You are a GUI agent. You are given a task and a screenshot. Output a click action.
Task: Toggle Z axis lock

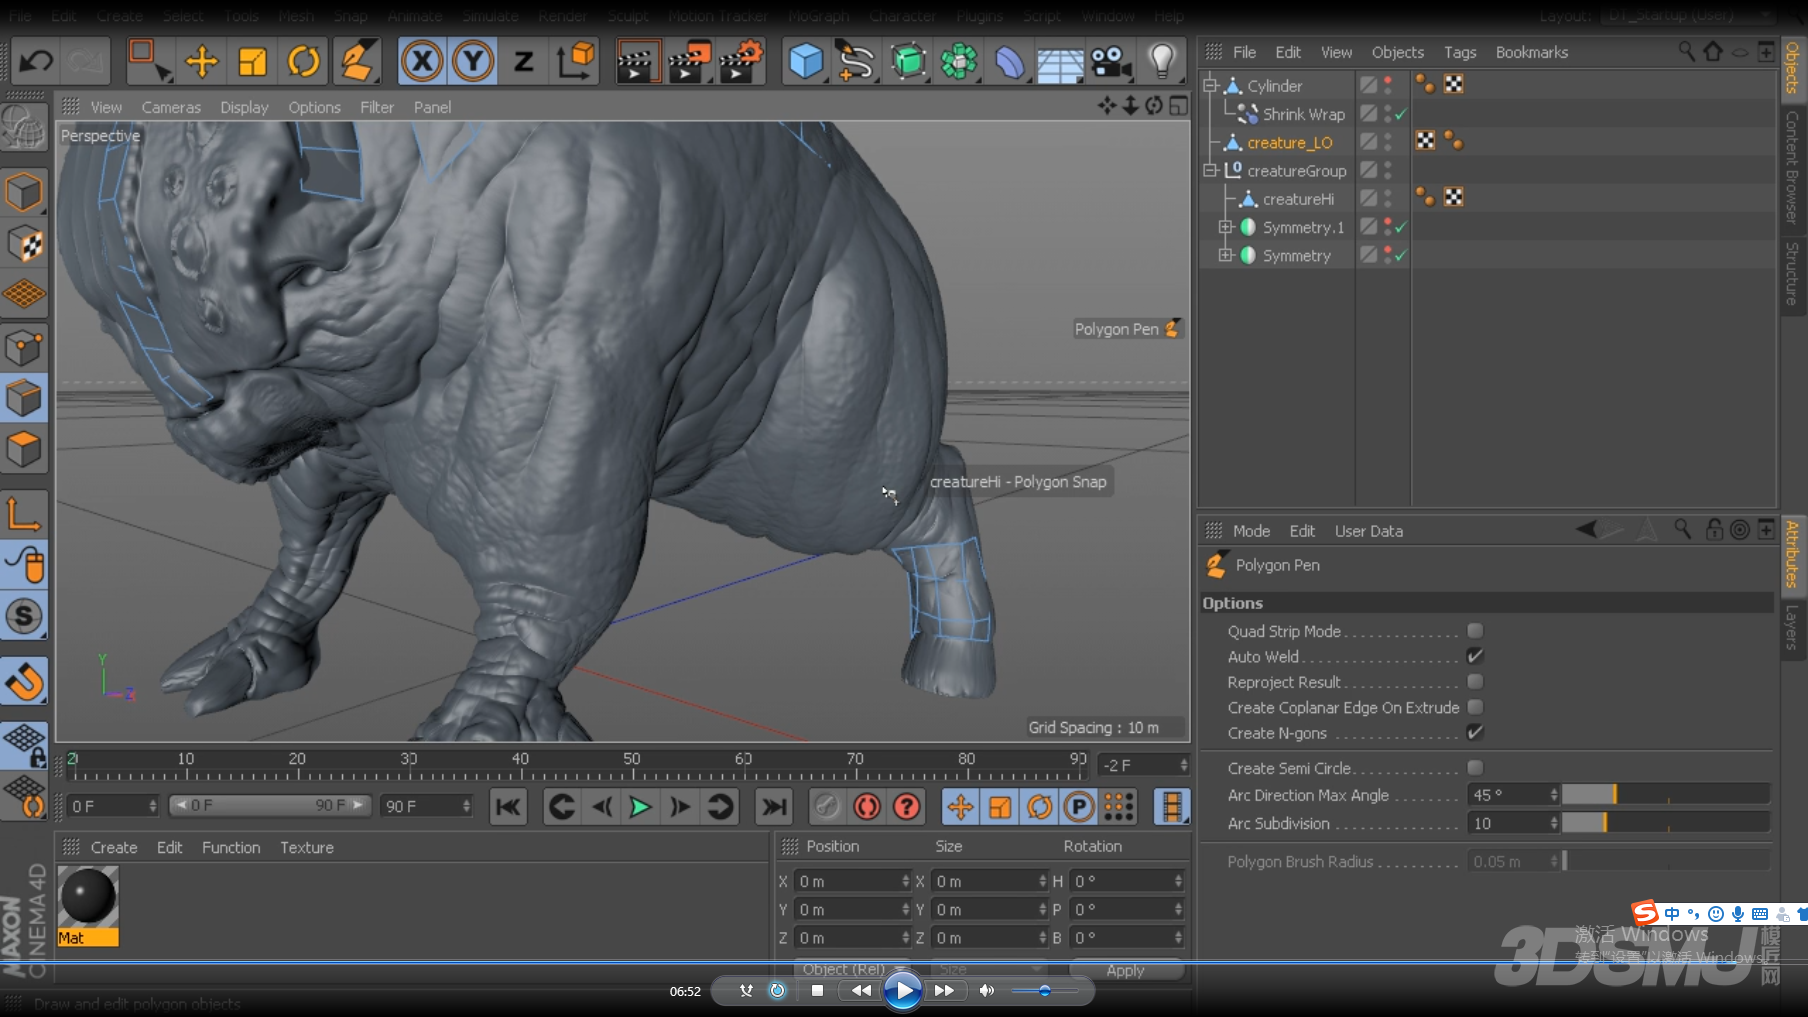tap(523, 62)
